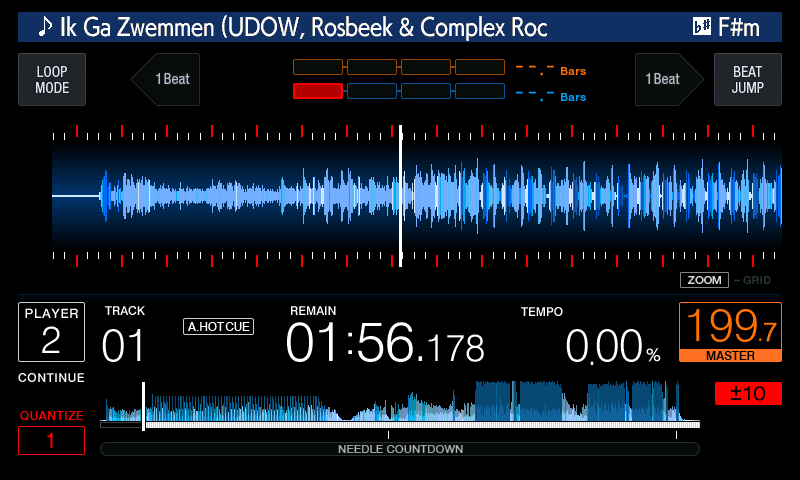Click the white playhead line in large waveform
Image resolution: width=800 pixels, height=480 pixels.
[401, 196]
